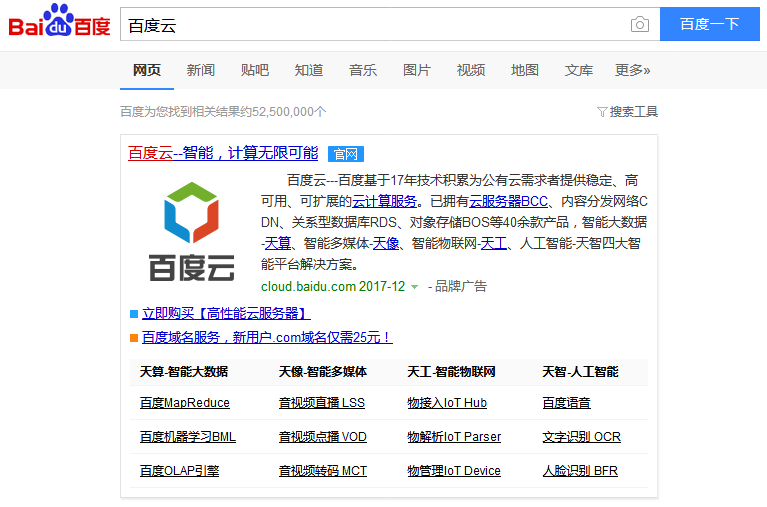Open the 物管理IoT Device link
The width and height of the screenshot is (767, 507).
coord(454,471)
